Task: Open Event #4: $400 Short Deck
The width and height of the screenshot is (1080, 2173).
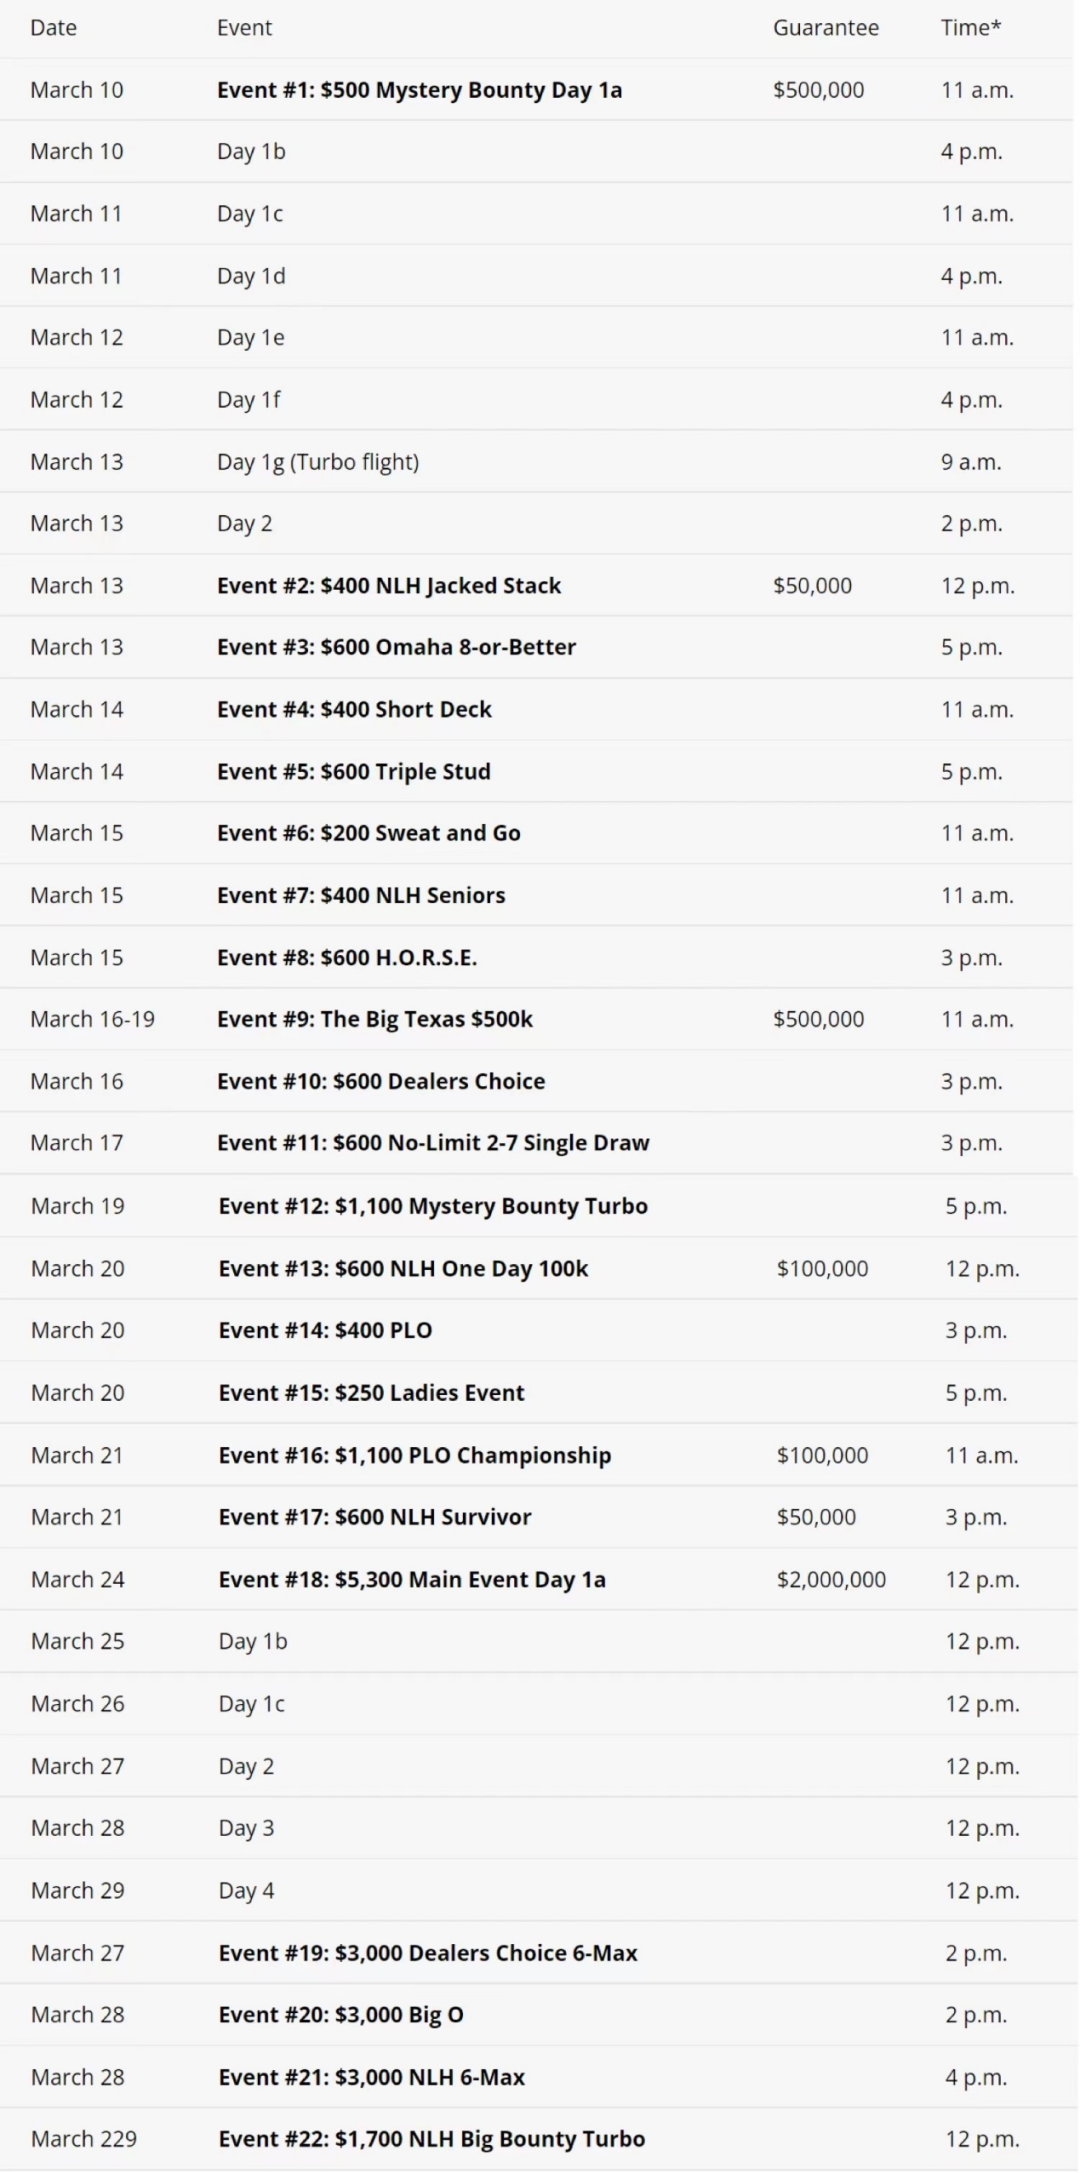Action: tap(354, 709)
